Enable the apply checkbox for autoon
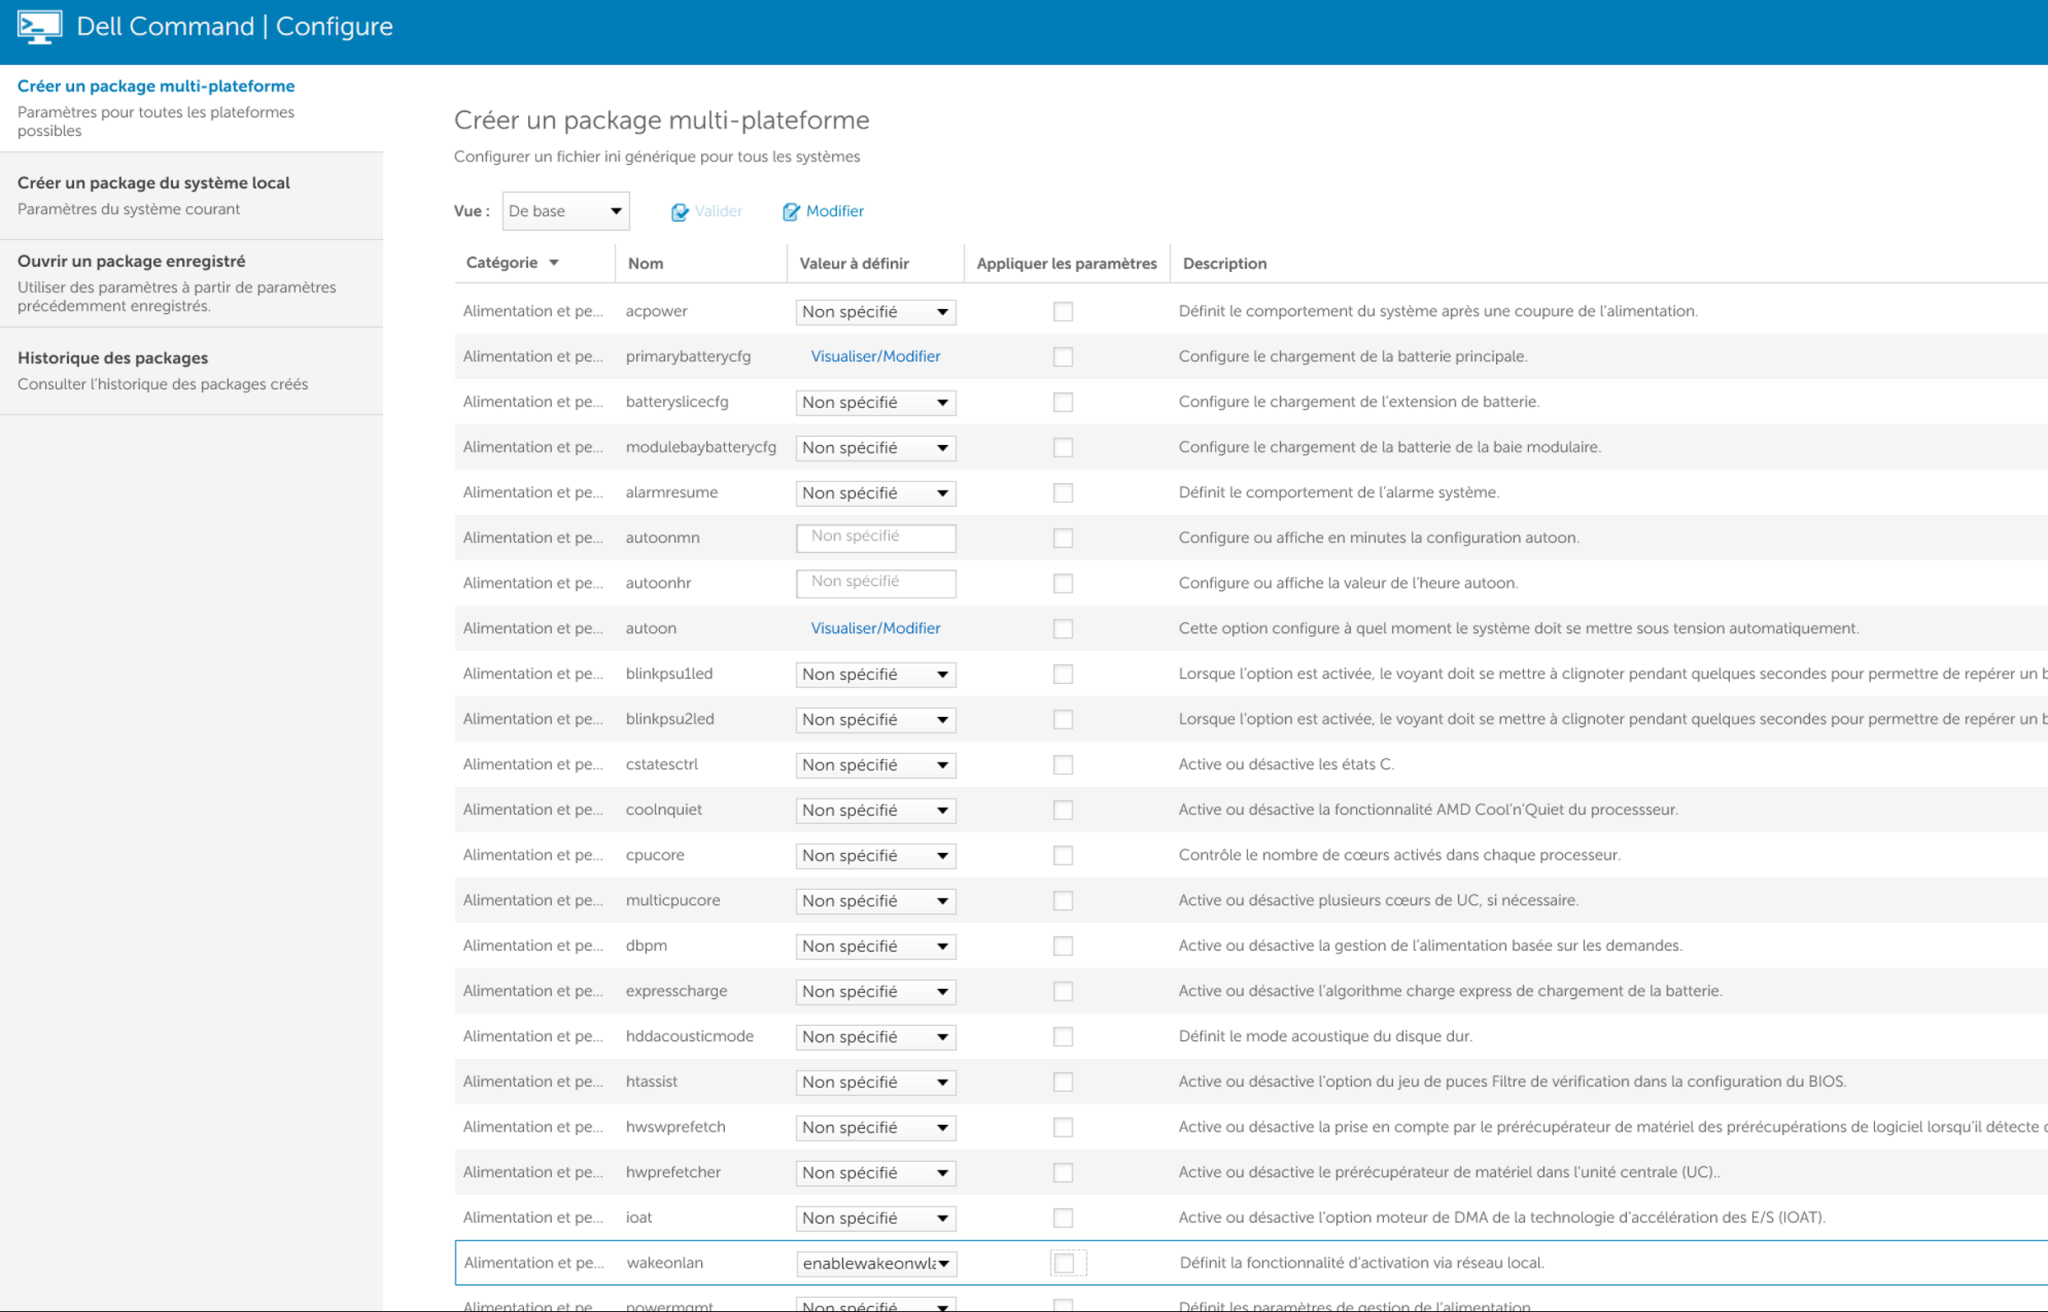Viewport: 2048px width, 1312px height. click(x=1063, y=629)
